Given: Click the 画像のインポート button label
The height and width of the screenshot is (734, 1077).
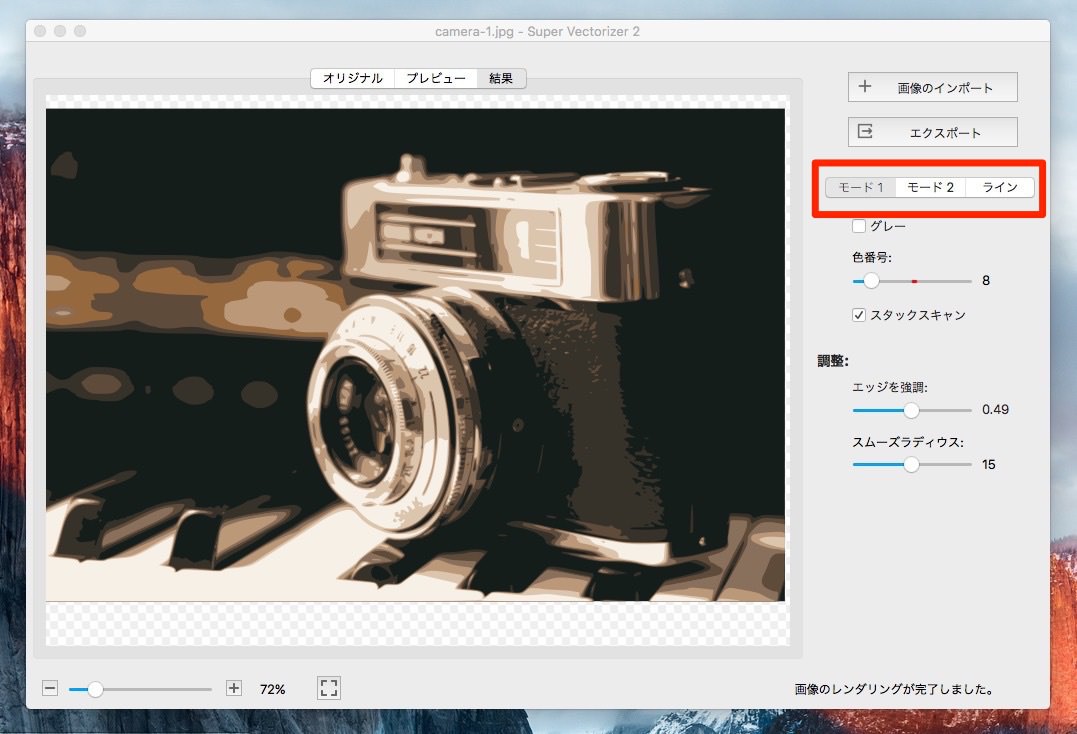Looking at the screenshot, I should (x=945, y=88).
